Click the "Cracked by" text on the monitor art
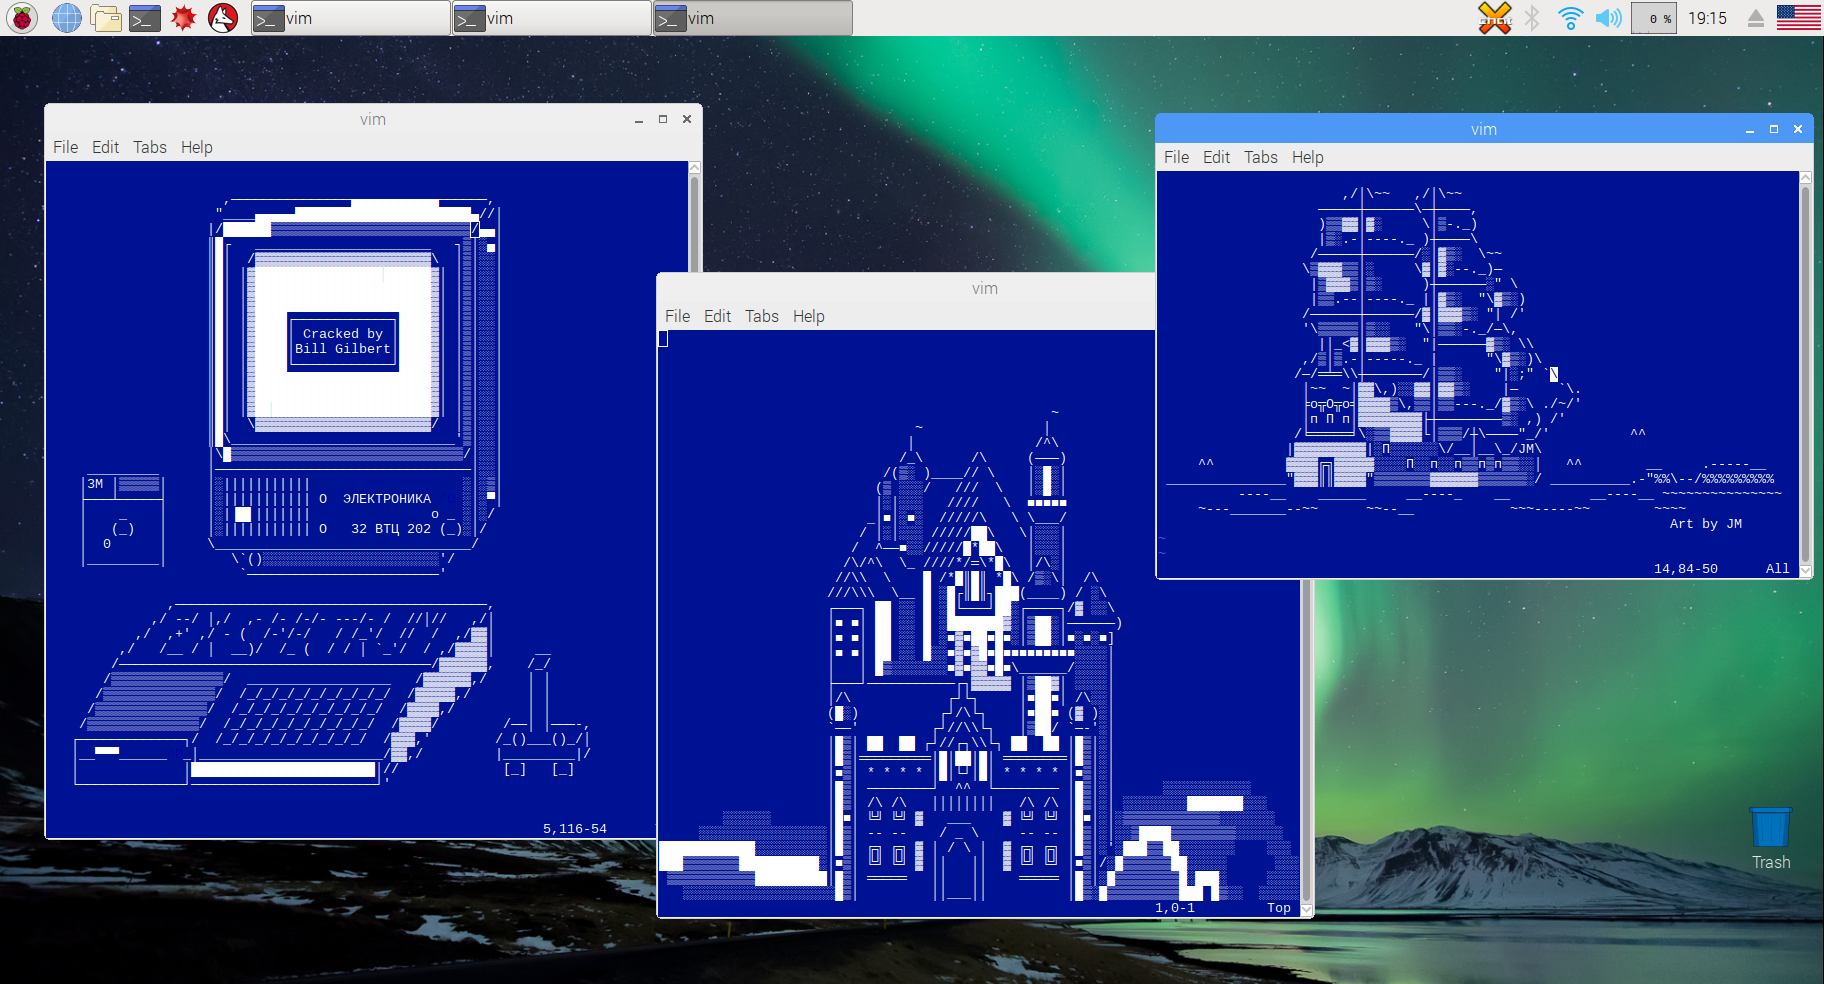This screenshot has height=984, width=1824. (343, 334)
